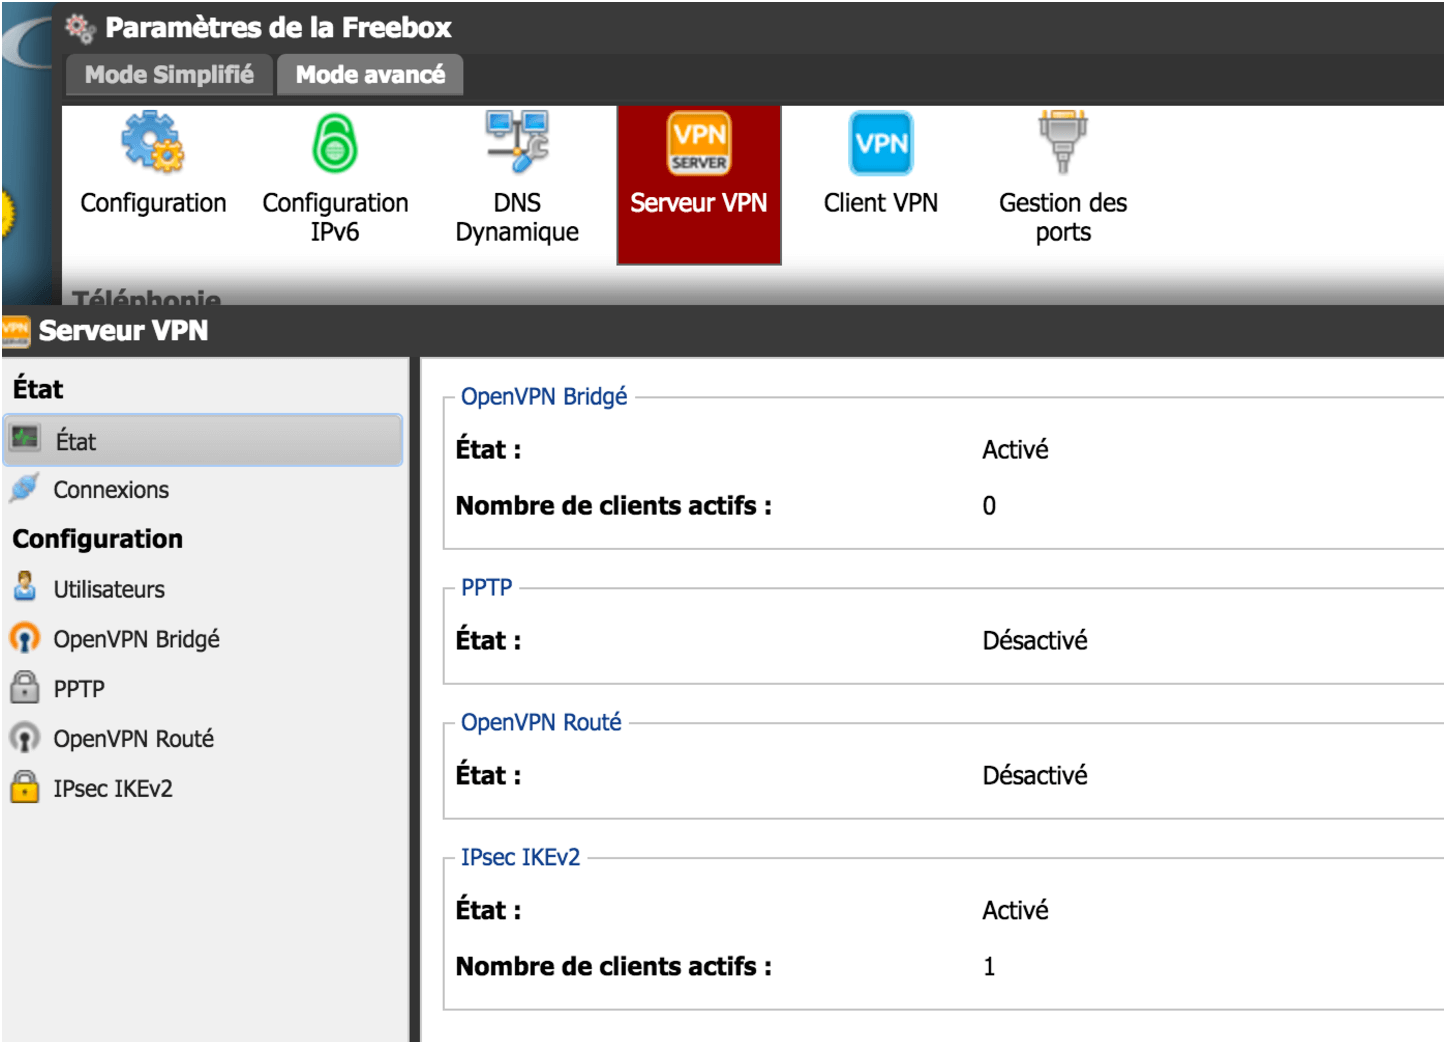The width and height of the screenshot is (1450, 1042).
Task: Click Désactivé status of OpenVPN Routé
Action: (x=1034, y=776)
